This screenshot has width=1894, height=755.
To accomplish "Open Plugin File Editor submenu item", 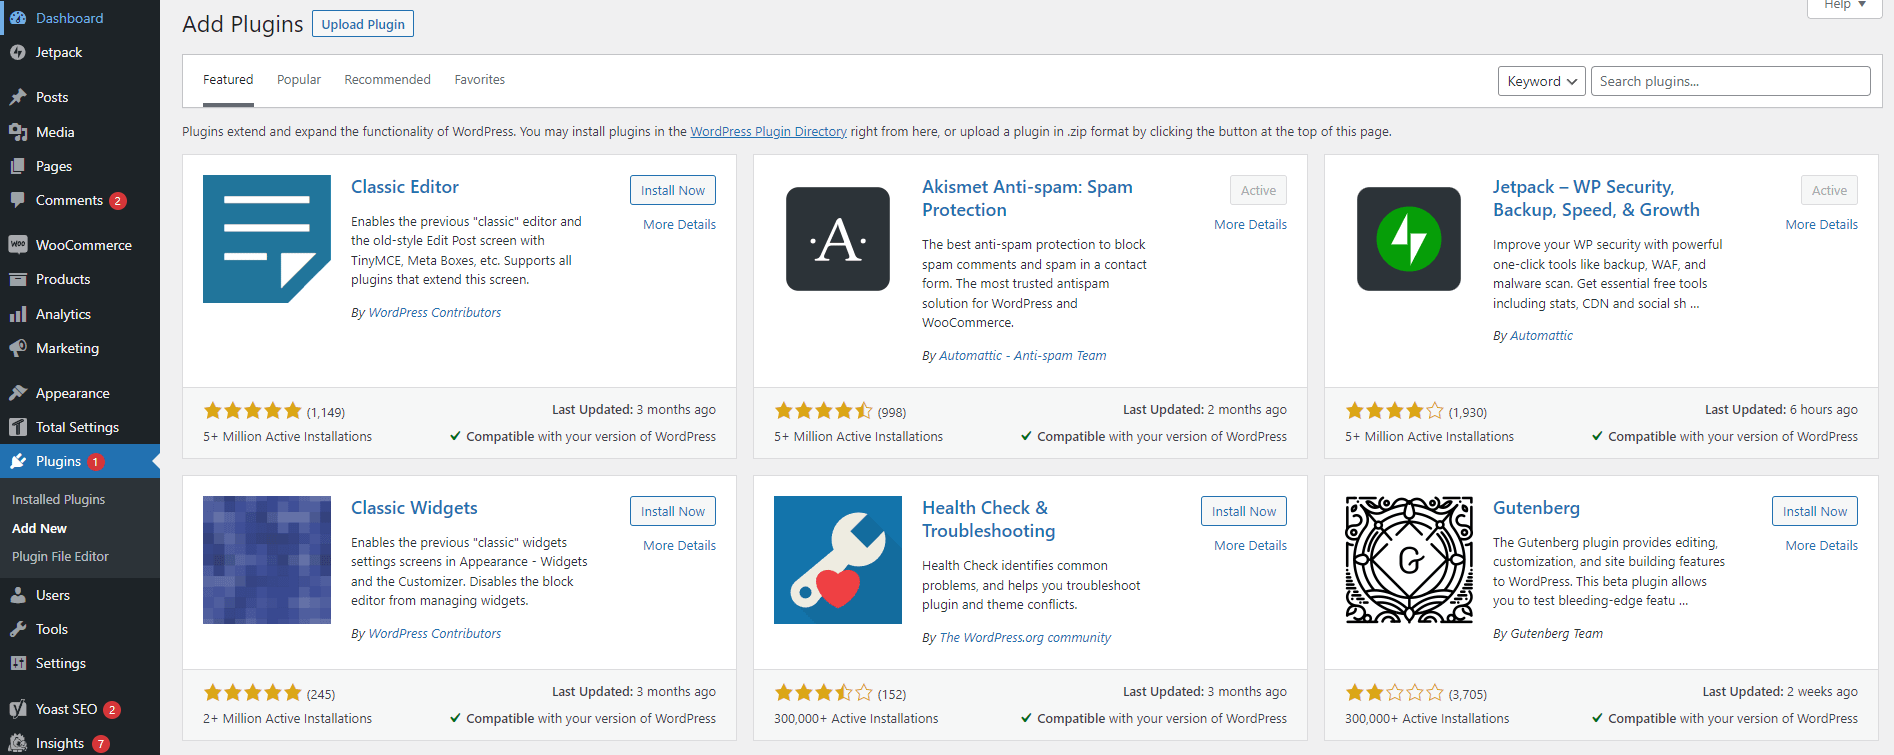I will tap(60, 556).
